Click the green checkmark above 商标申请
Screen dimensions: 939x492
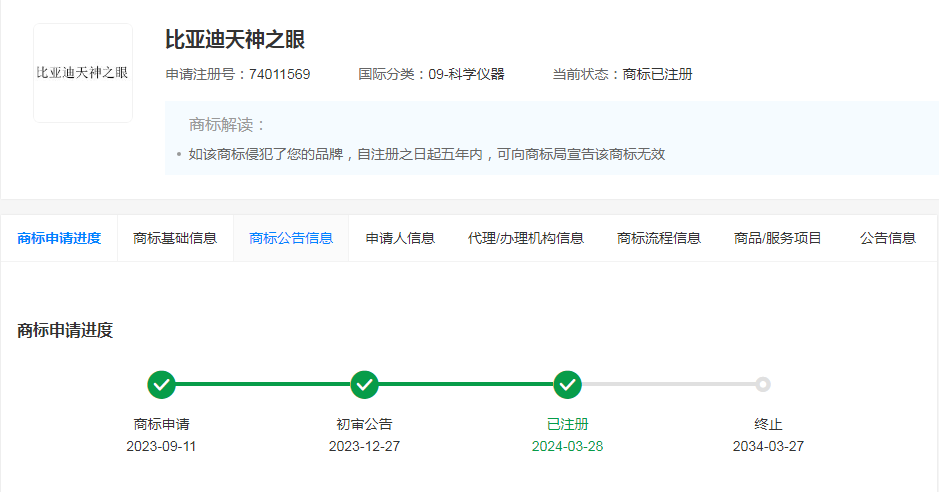162,384
